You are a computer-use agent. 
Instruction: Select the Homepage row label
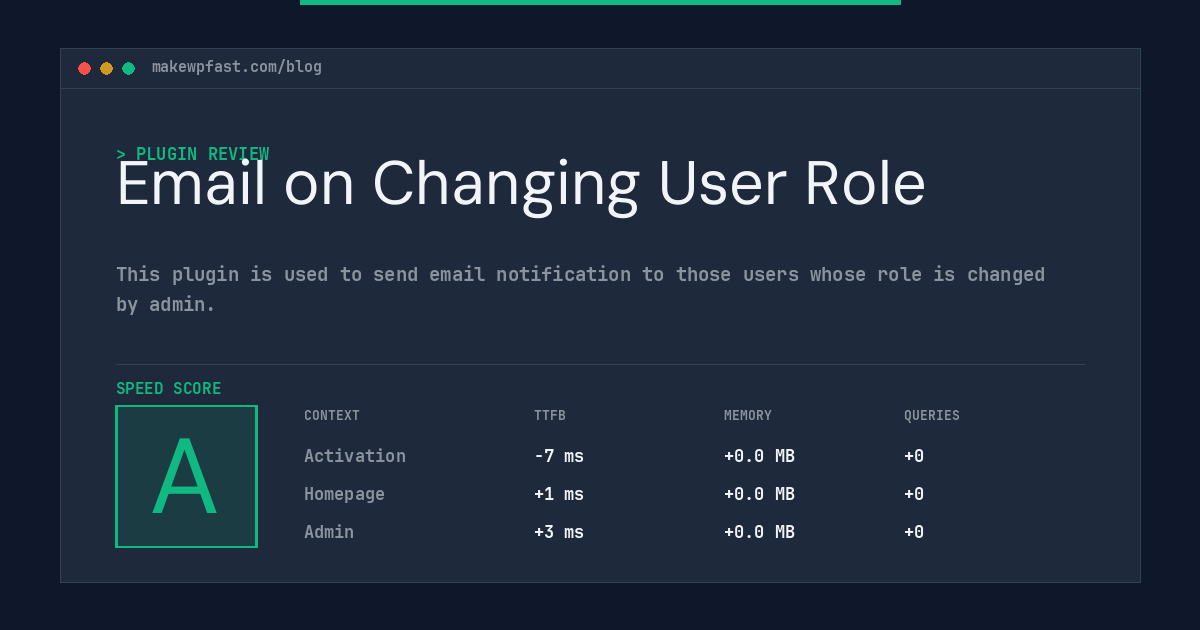344,494
